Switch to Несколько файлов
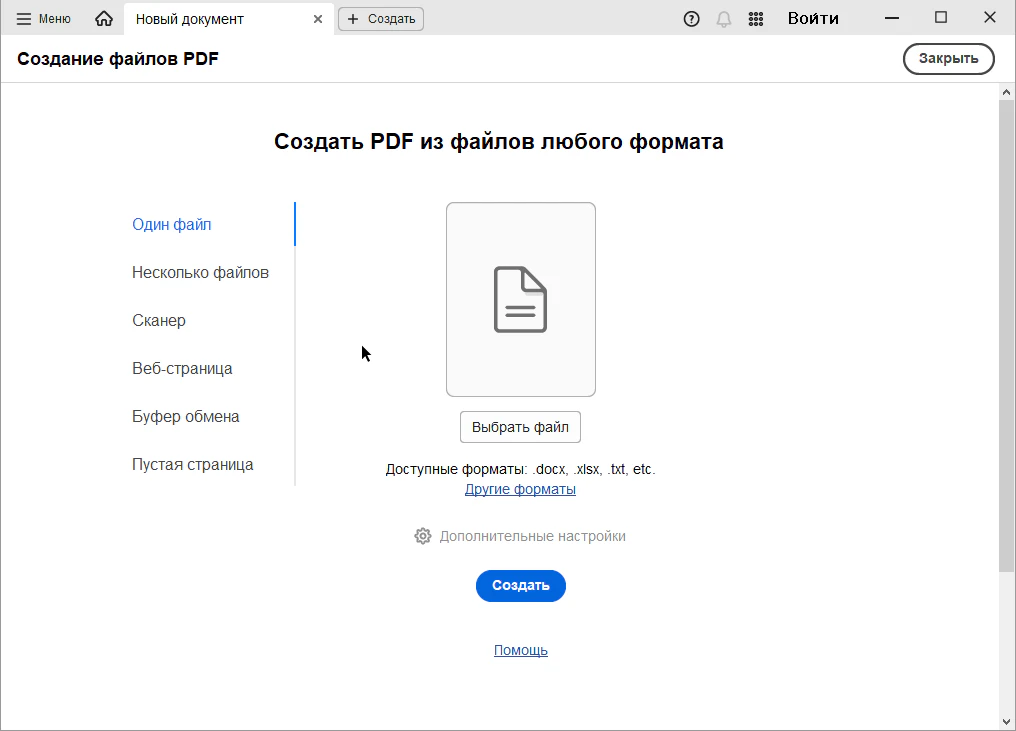 (200, 273)
